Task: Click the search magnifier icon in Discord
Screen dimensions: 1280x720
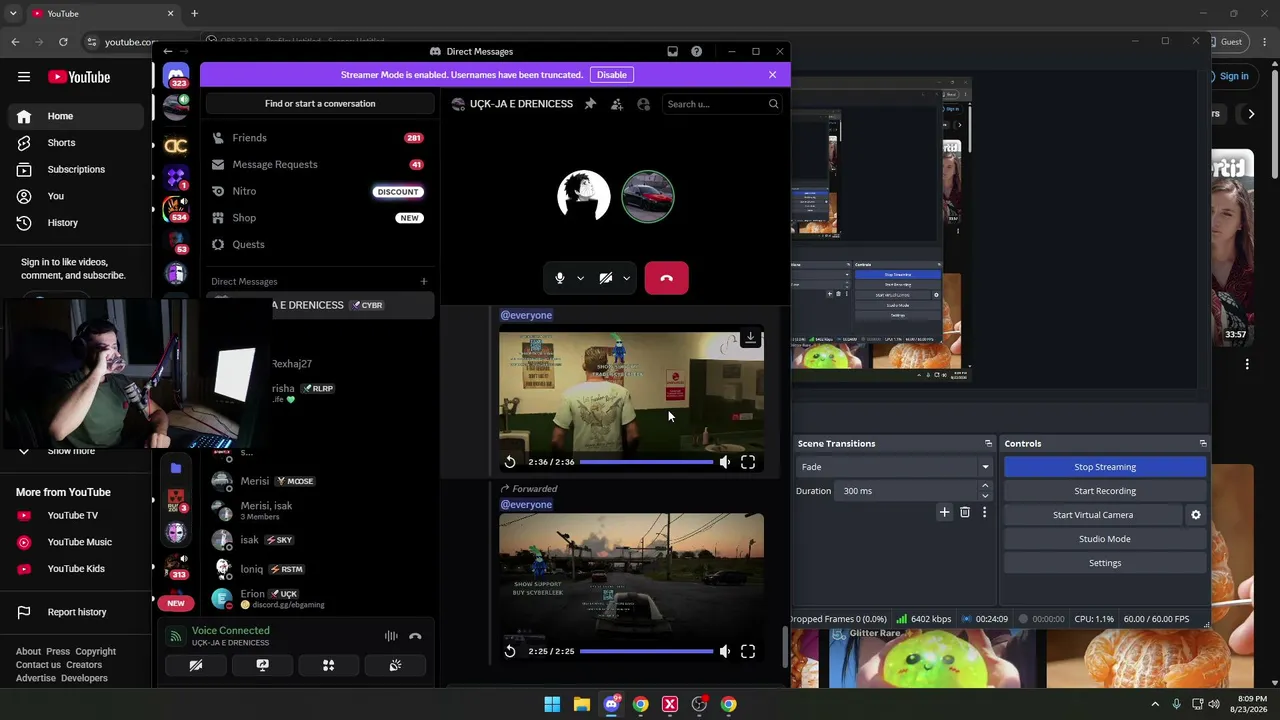Action: click(773, 104)
